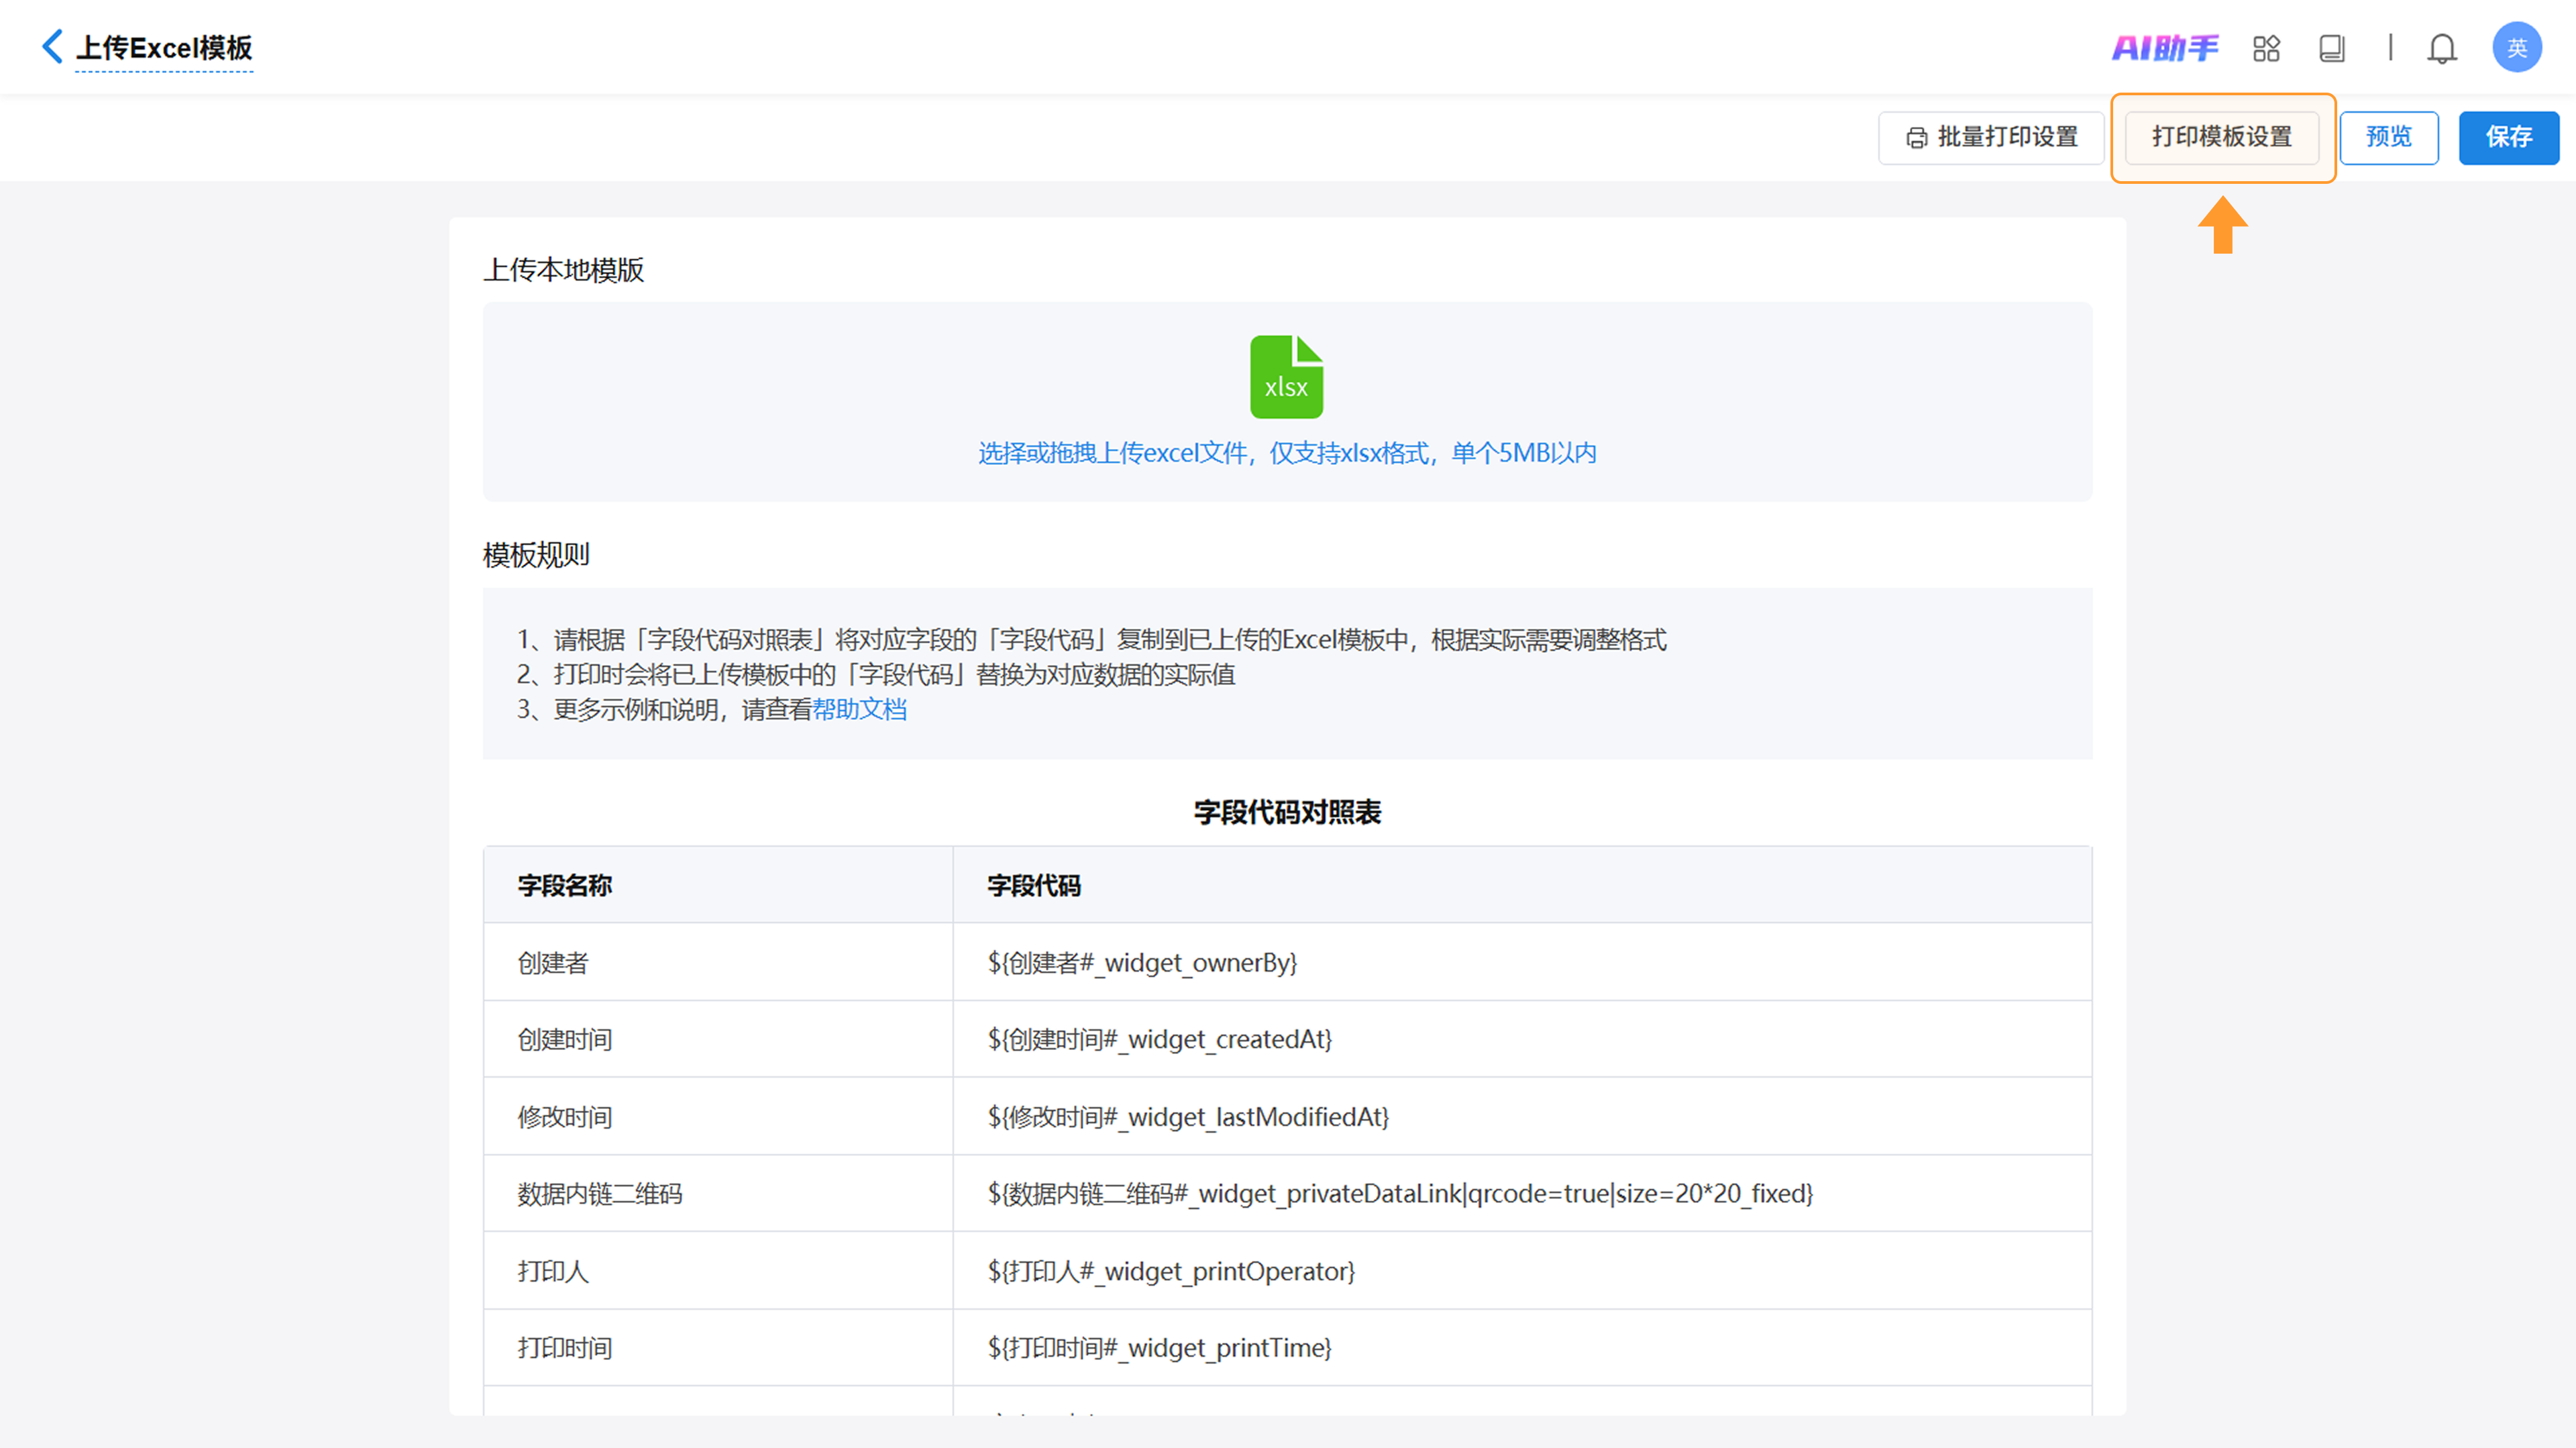Click the 上传Excel模板 title text
This screenshot has width=2576, height=1448.
pos(164,48)
